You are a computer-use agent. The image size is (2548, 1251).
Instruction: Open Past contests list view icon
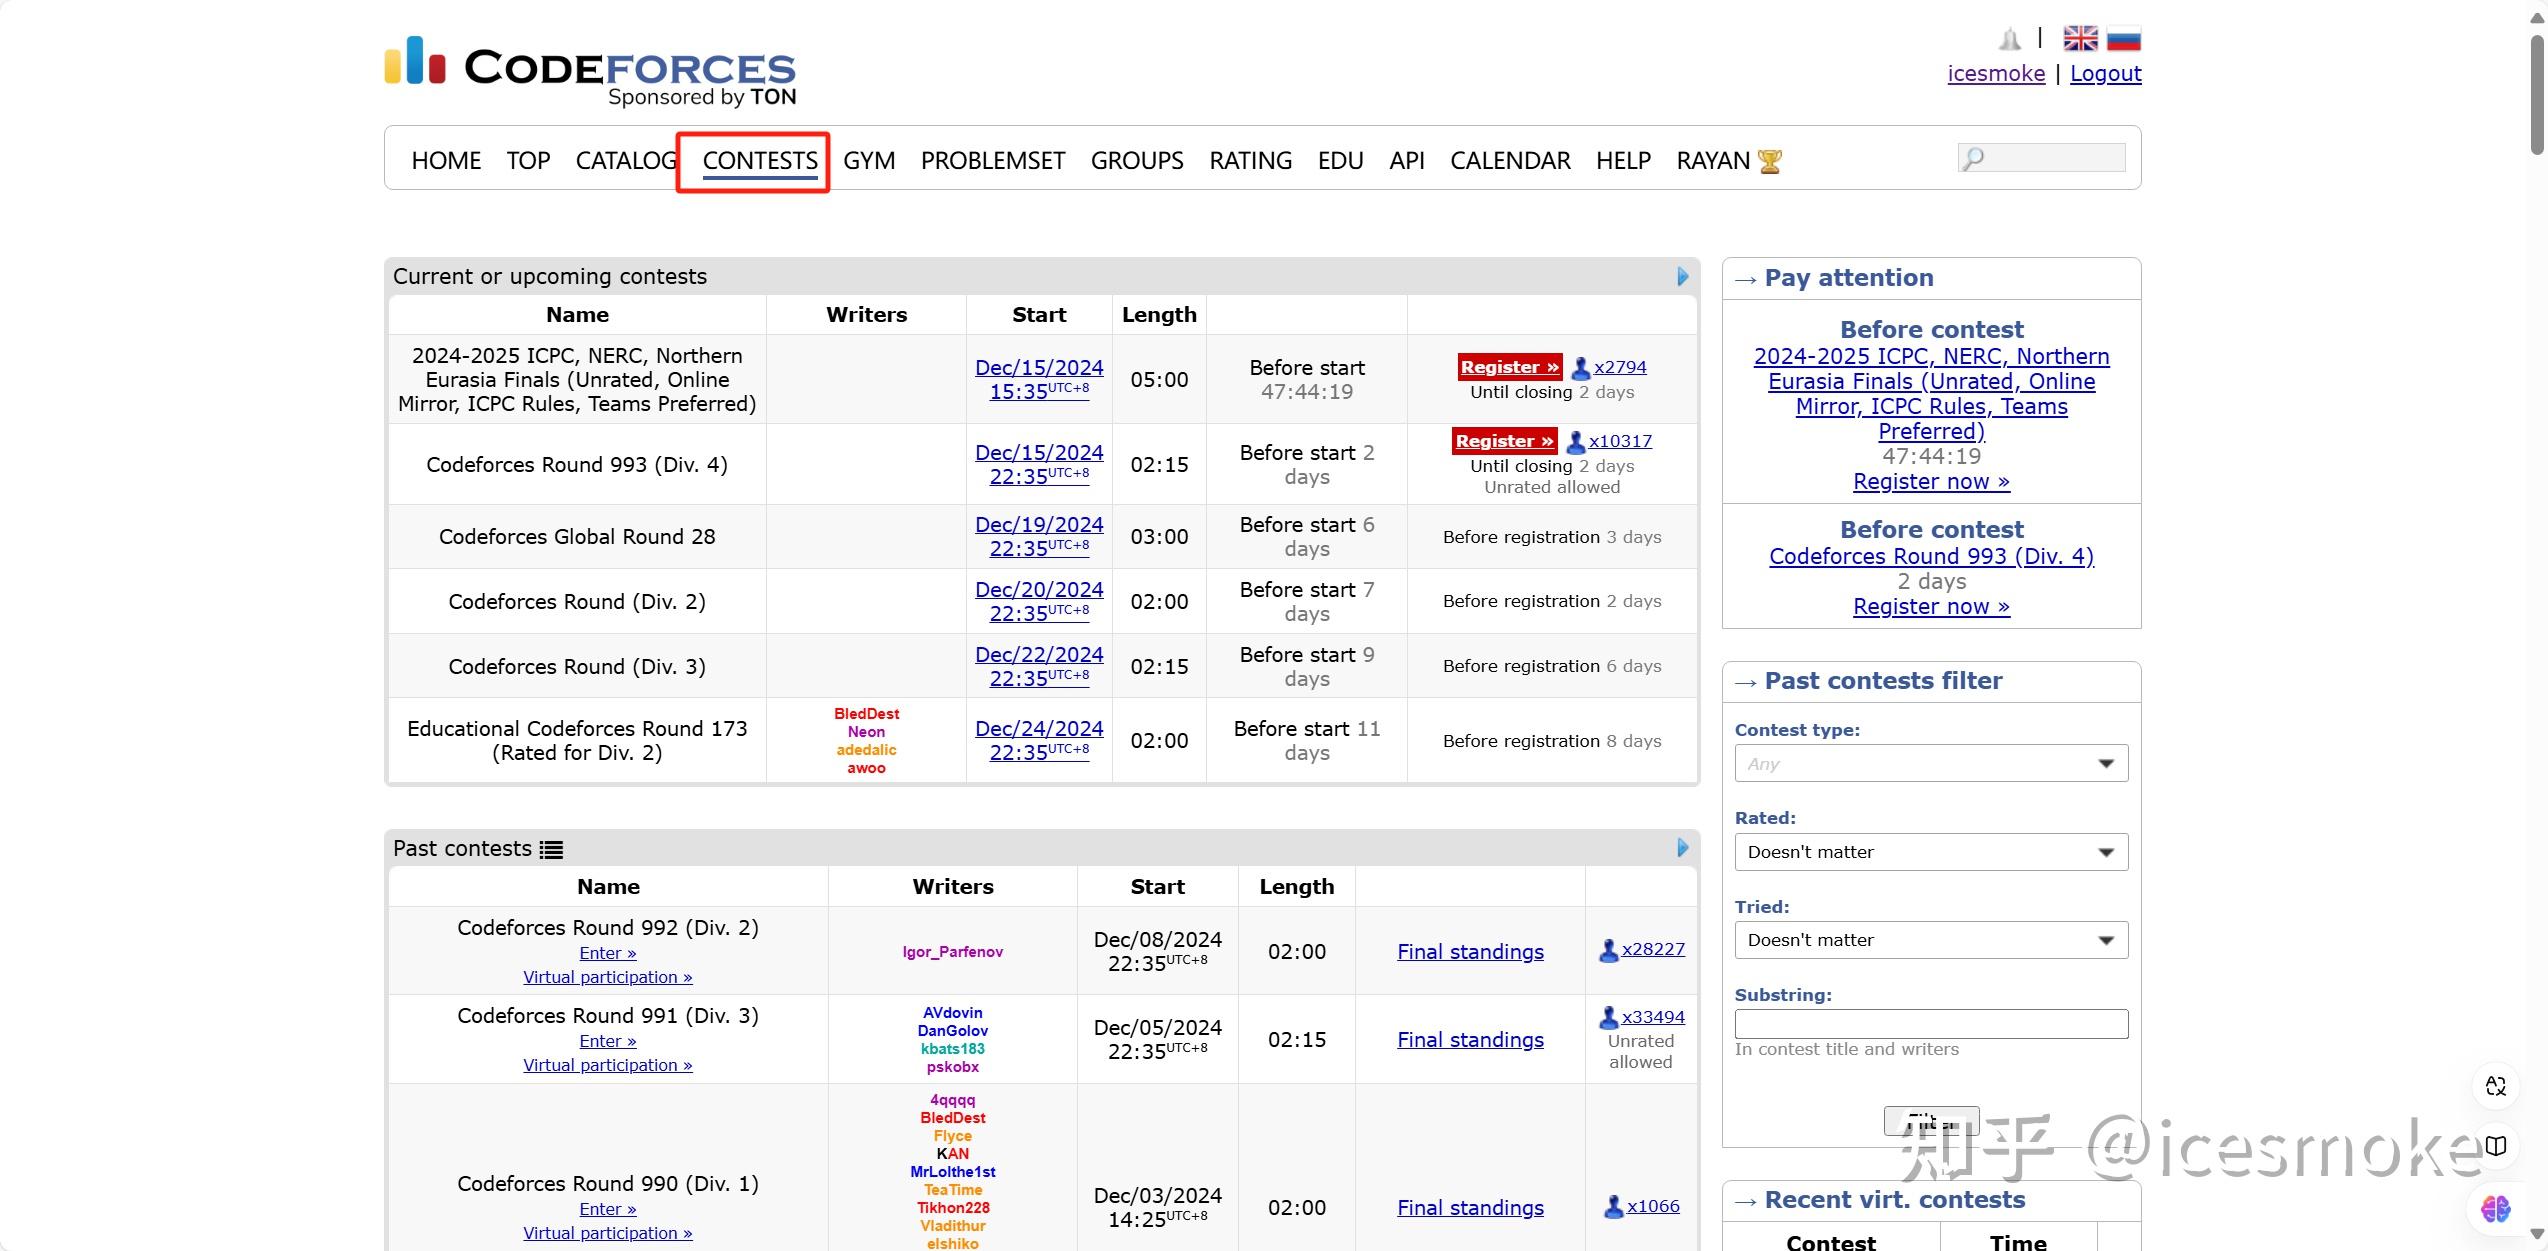(551, 850)
